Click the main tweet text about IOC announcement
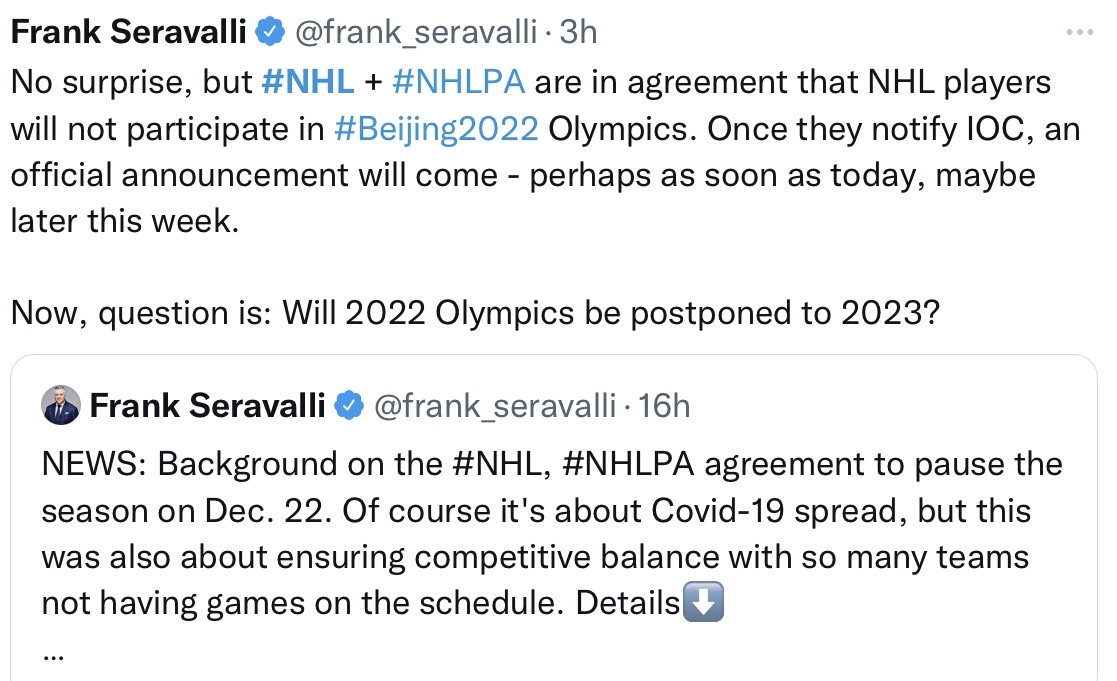The image size is (1117, 681). coord(546,152)
